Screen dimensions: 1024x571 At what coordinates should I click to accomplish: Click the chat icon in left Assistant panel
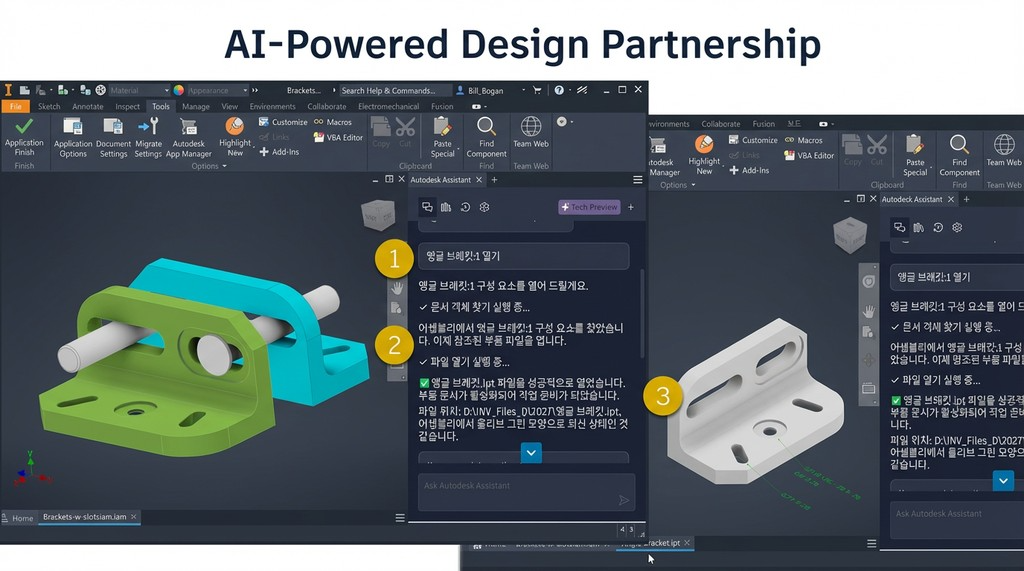(427, 207)
